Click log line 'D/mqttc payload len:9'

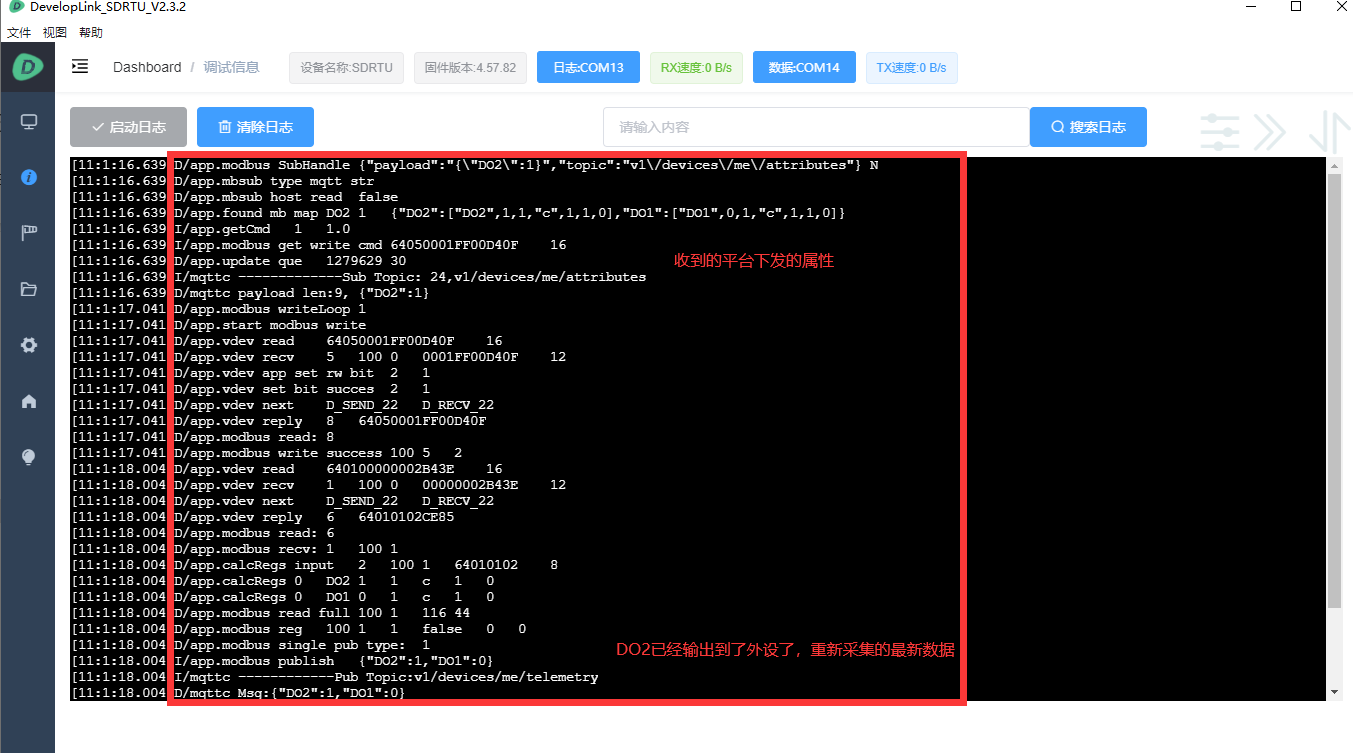click(251, 293)
